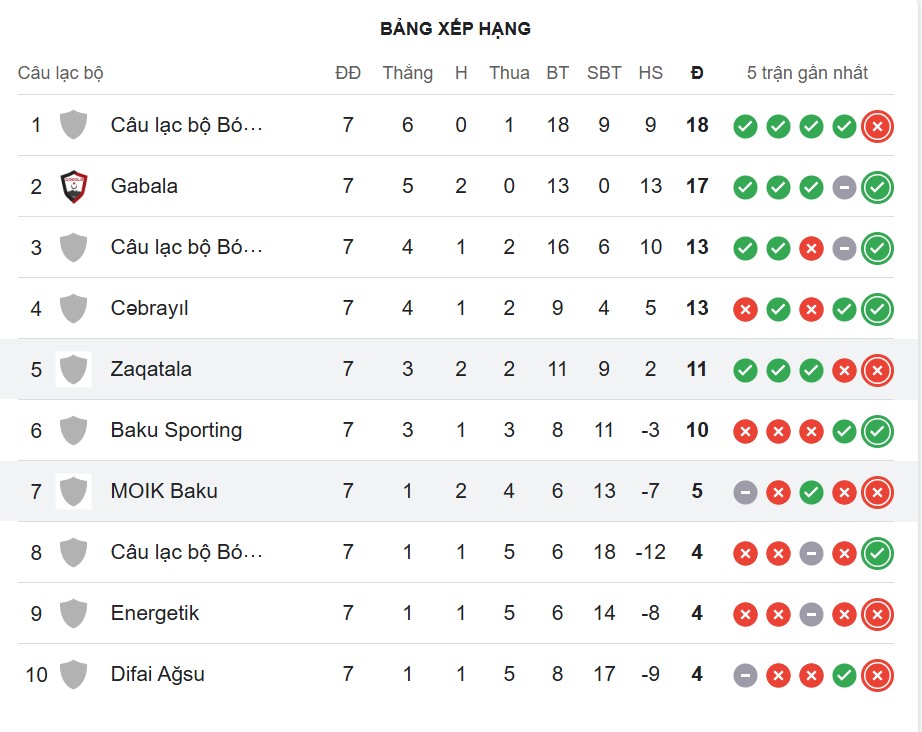The height and width of the screenshot is (732, 922).
Task: Click Gabala's latest green win indicator
Action: [877, 187]
